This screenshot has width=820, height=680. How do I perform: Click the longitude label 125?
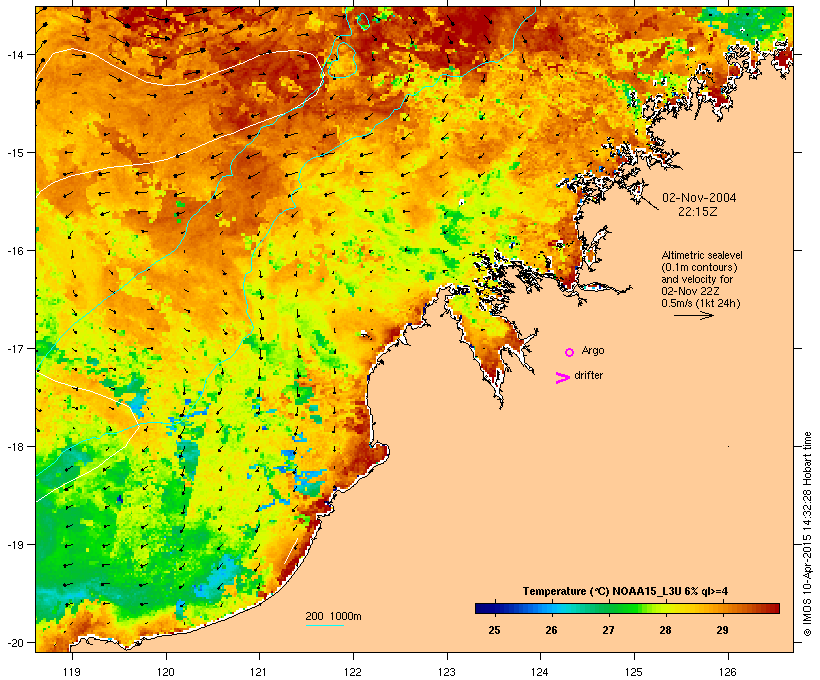click(634, 672)
